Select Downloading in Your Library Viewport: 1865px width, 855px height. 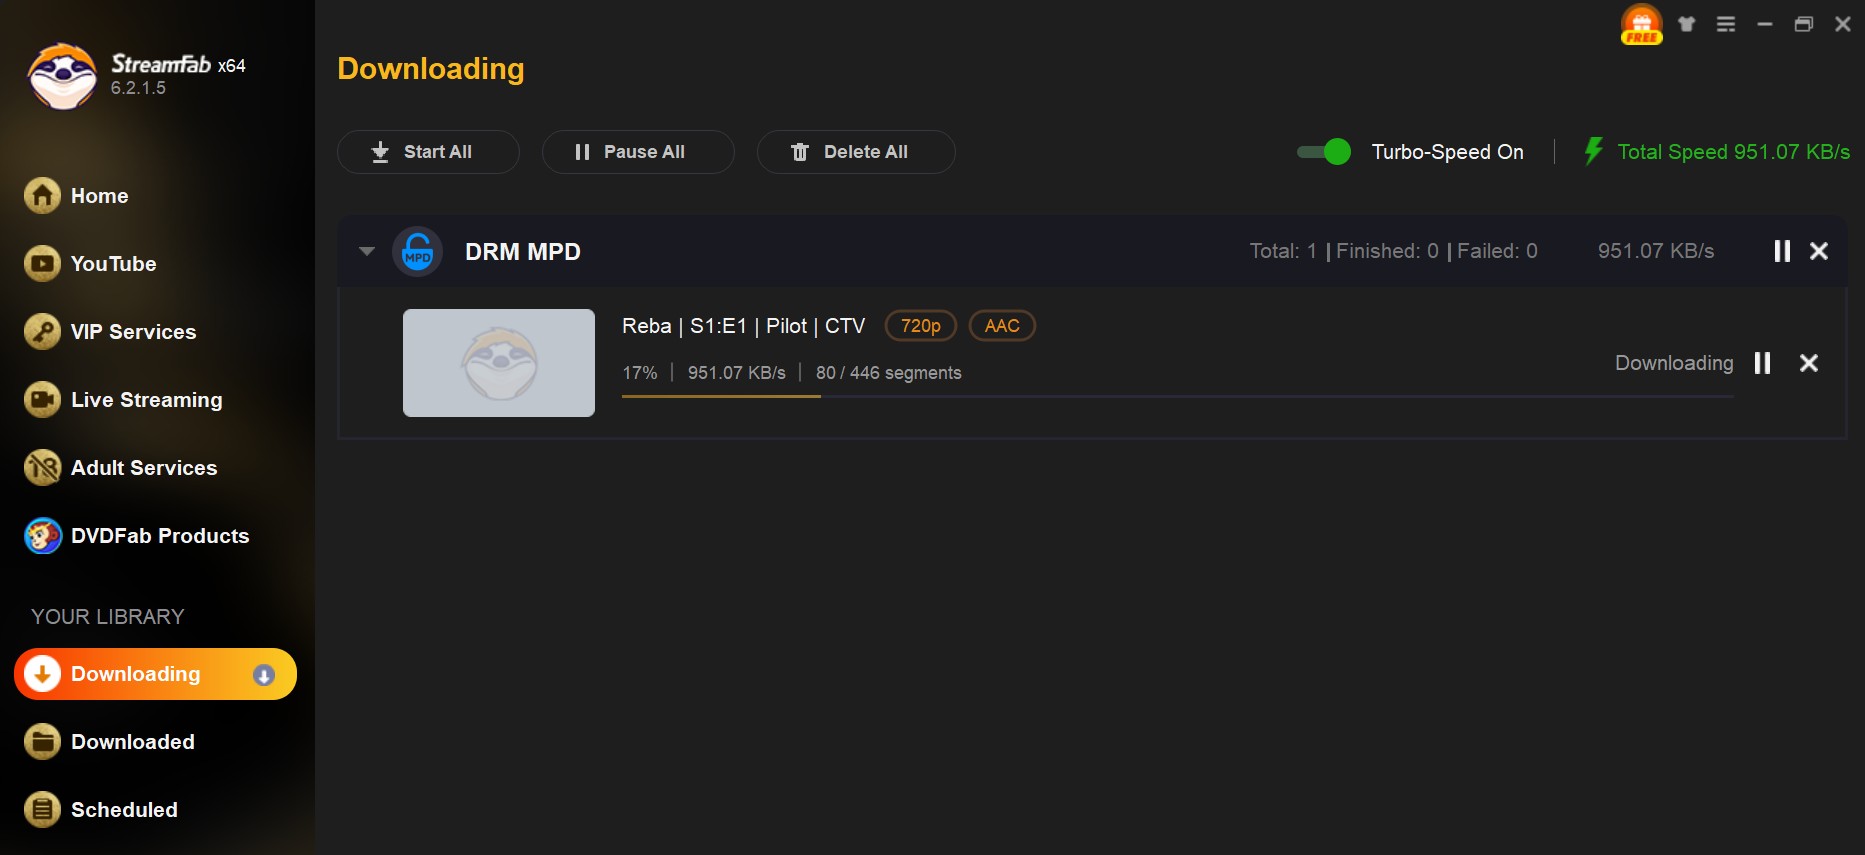coord(155,674)
